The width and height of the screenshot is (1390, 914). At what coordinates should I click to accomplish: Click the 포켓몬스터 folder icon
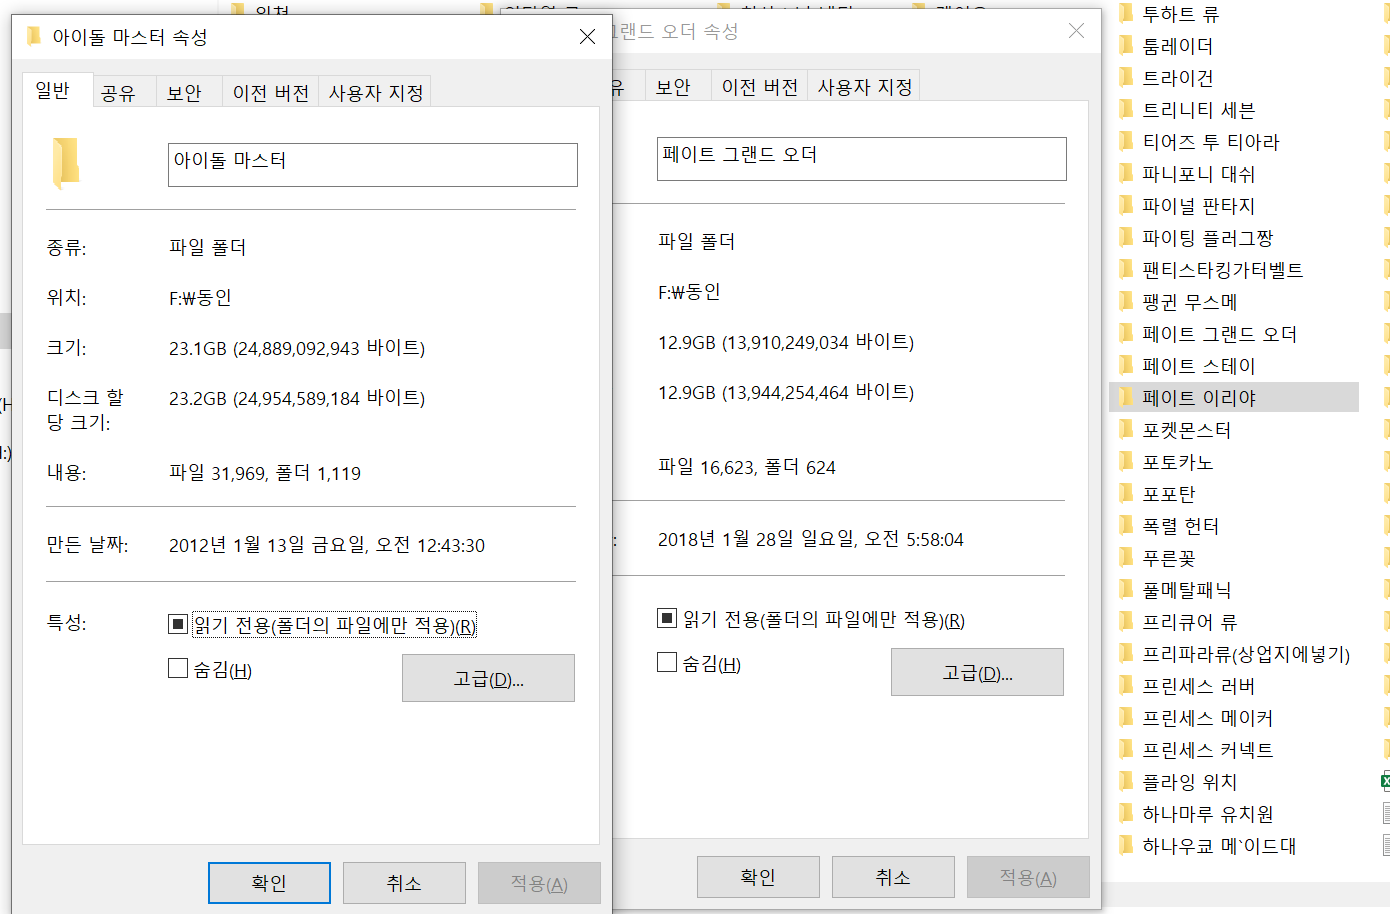point(1126,430)
